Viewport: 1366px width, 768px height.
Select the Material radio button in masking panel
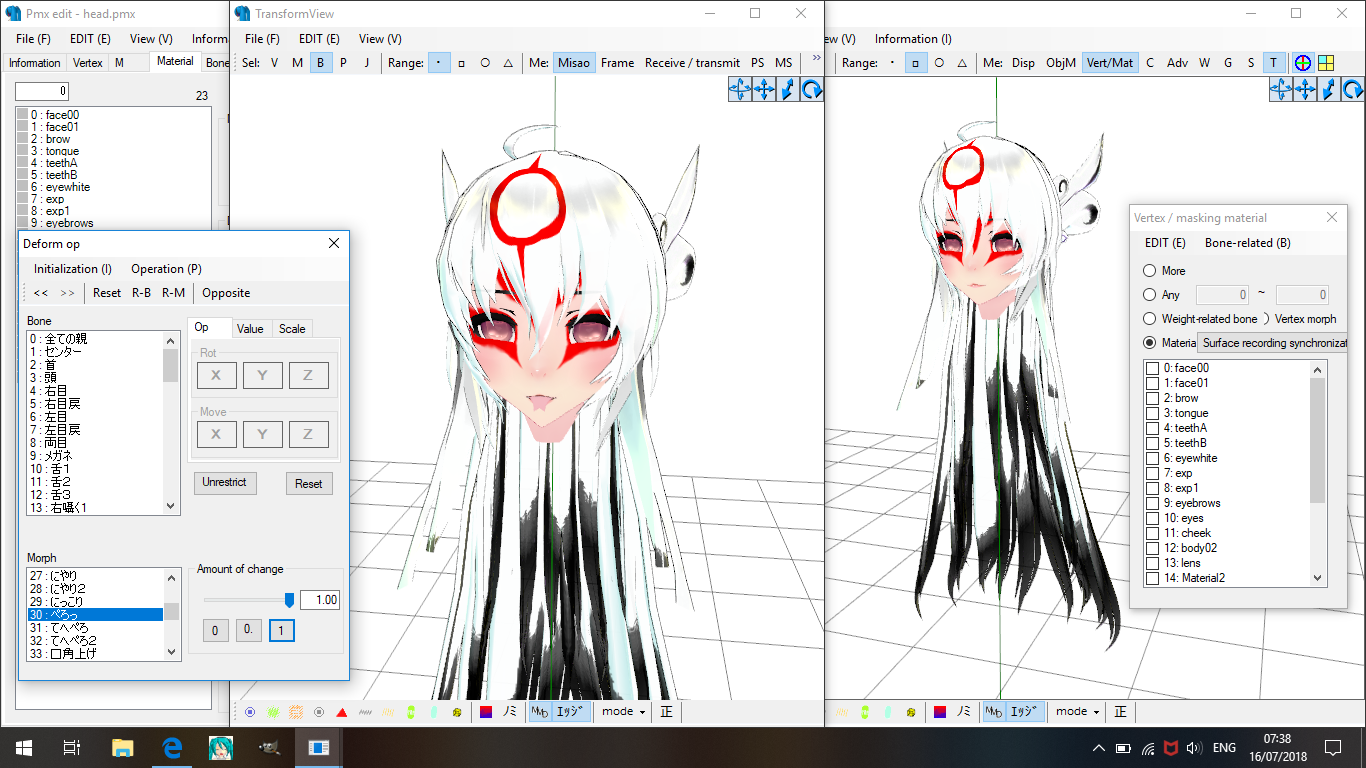click(x=1149, y=343)
